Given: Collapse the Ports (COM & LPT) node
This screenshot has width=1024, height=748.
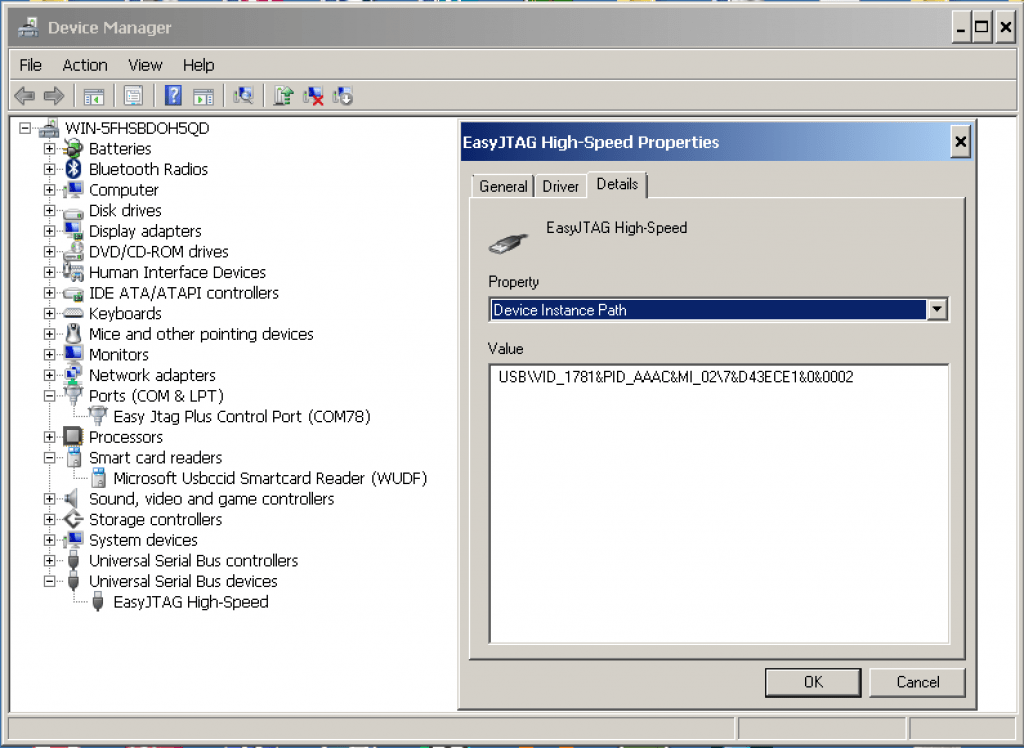Looking at the screenshot, I should (x=49, y=396).
